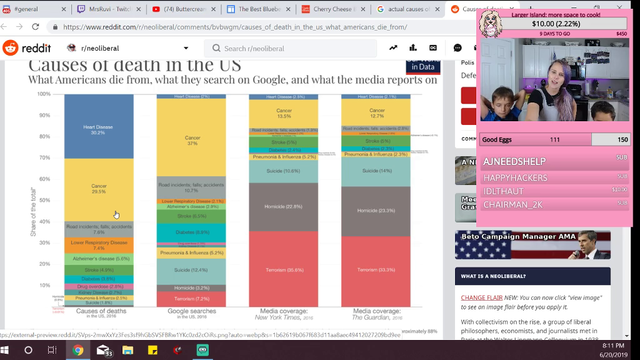The width and height of the screenshot is (640, 360).
Task: Open the teal streaming app on taskbar
Action: click(x=202, y=350)
